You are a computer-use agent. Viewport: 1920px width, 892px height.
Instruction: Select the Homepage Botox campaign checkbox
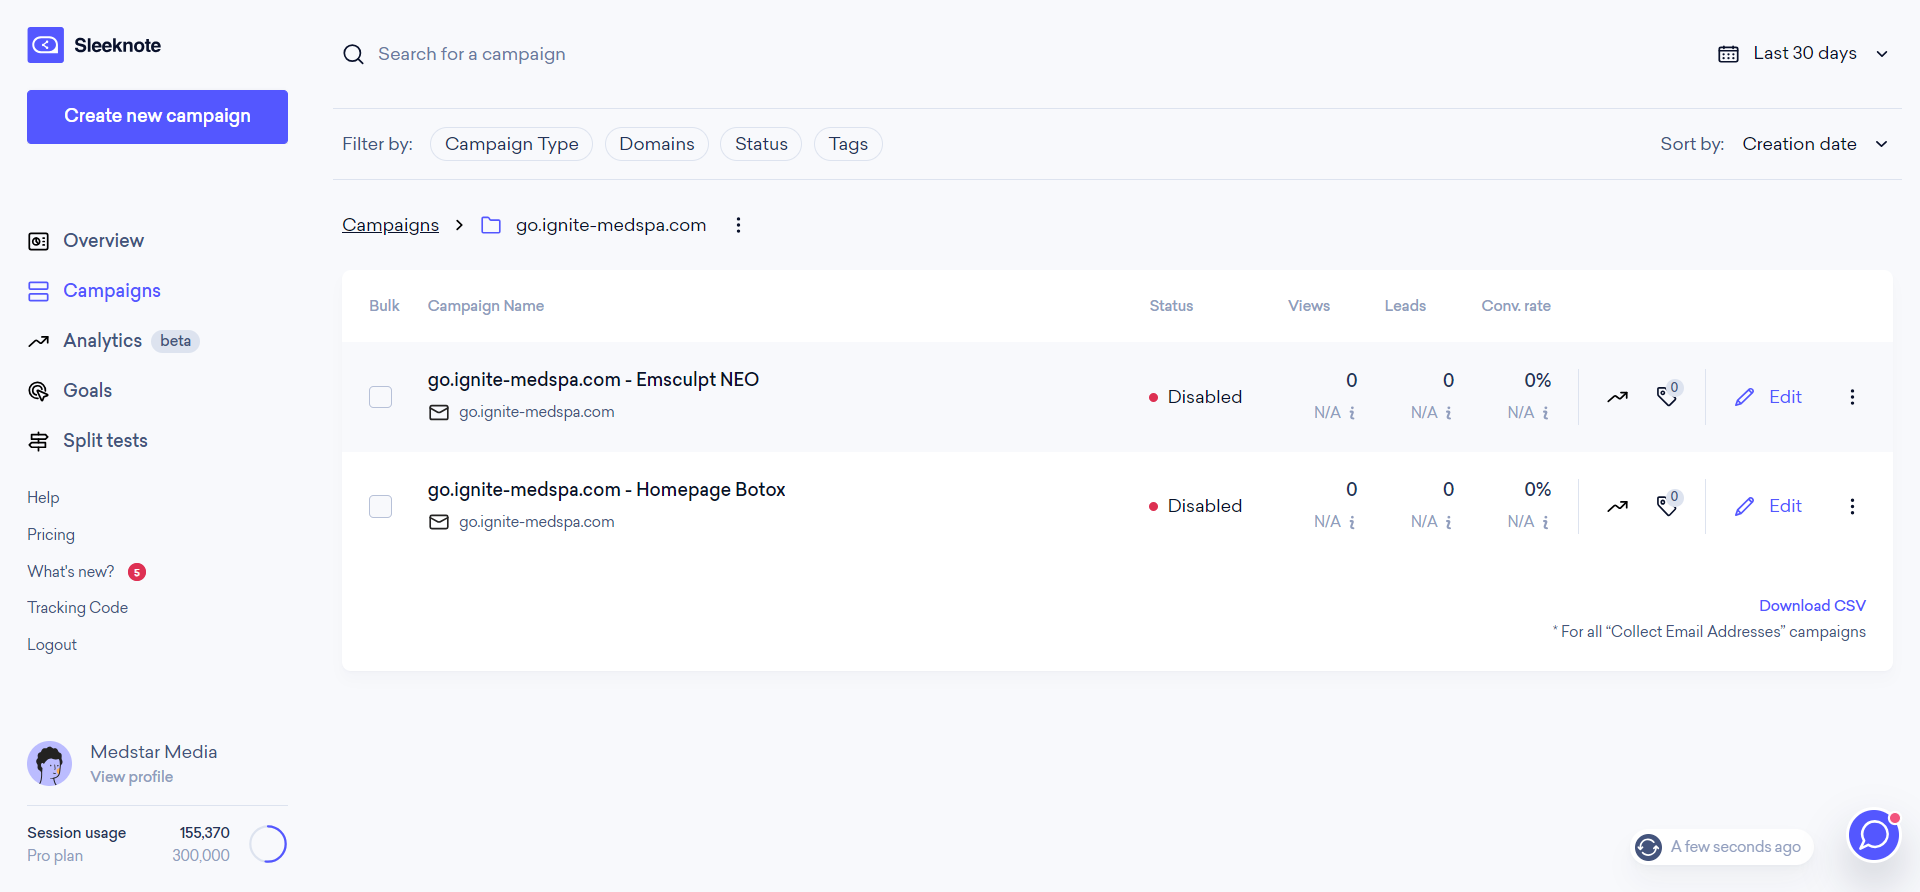click(x=380, y=506)
